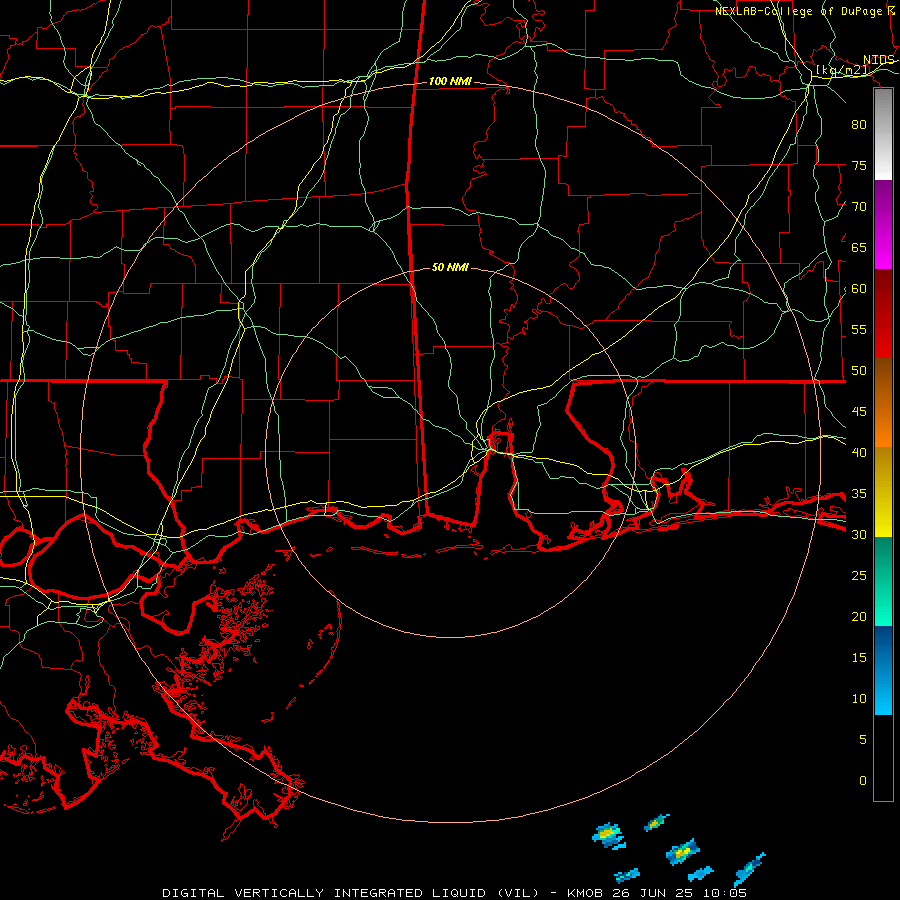Click the 80 value on the VIL scale
900x900 pixels.
click(x=859, y=125)
